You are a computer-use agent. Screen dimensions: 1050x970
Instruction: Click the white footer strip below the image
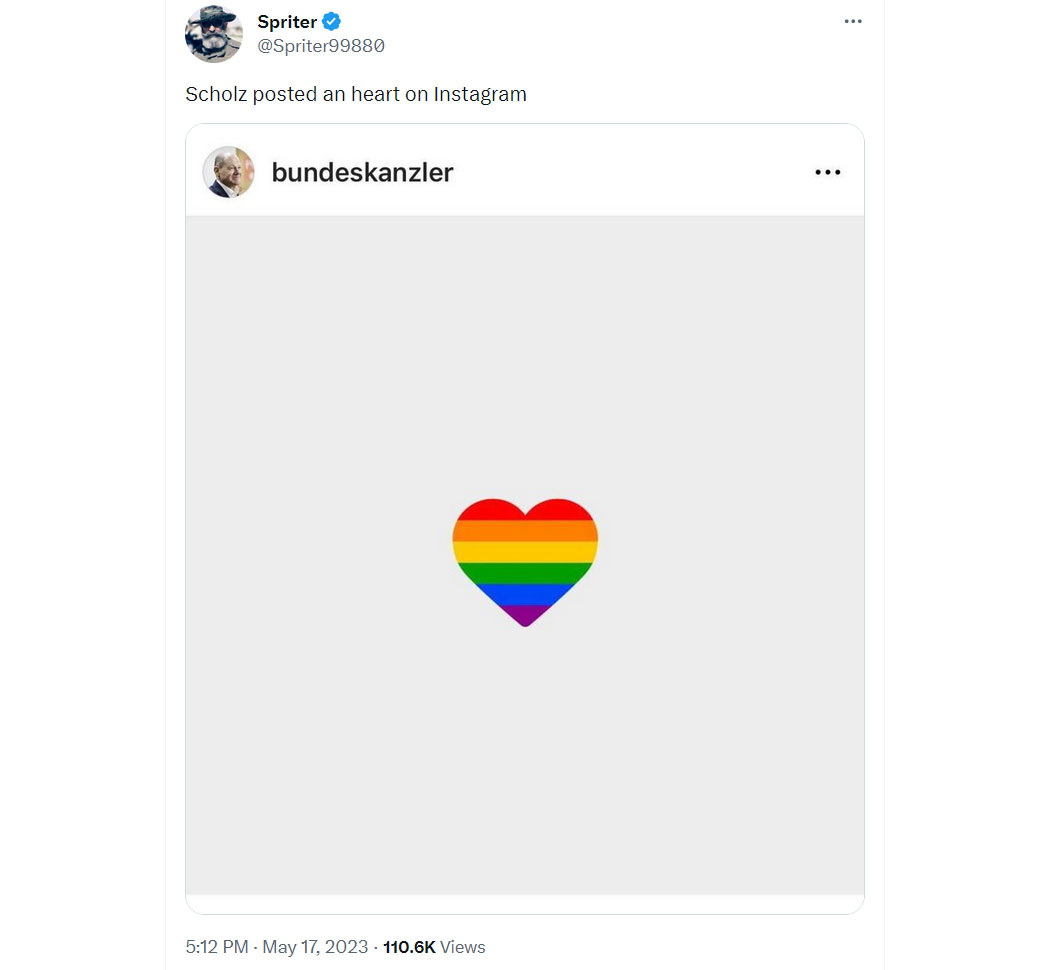[525, 904]
